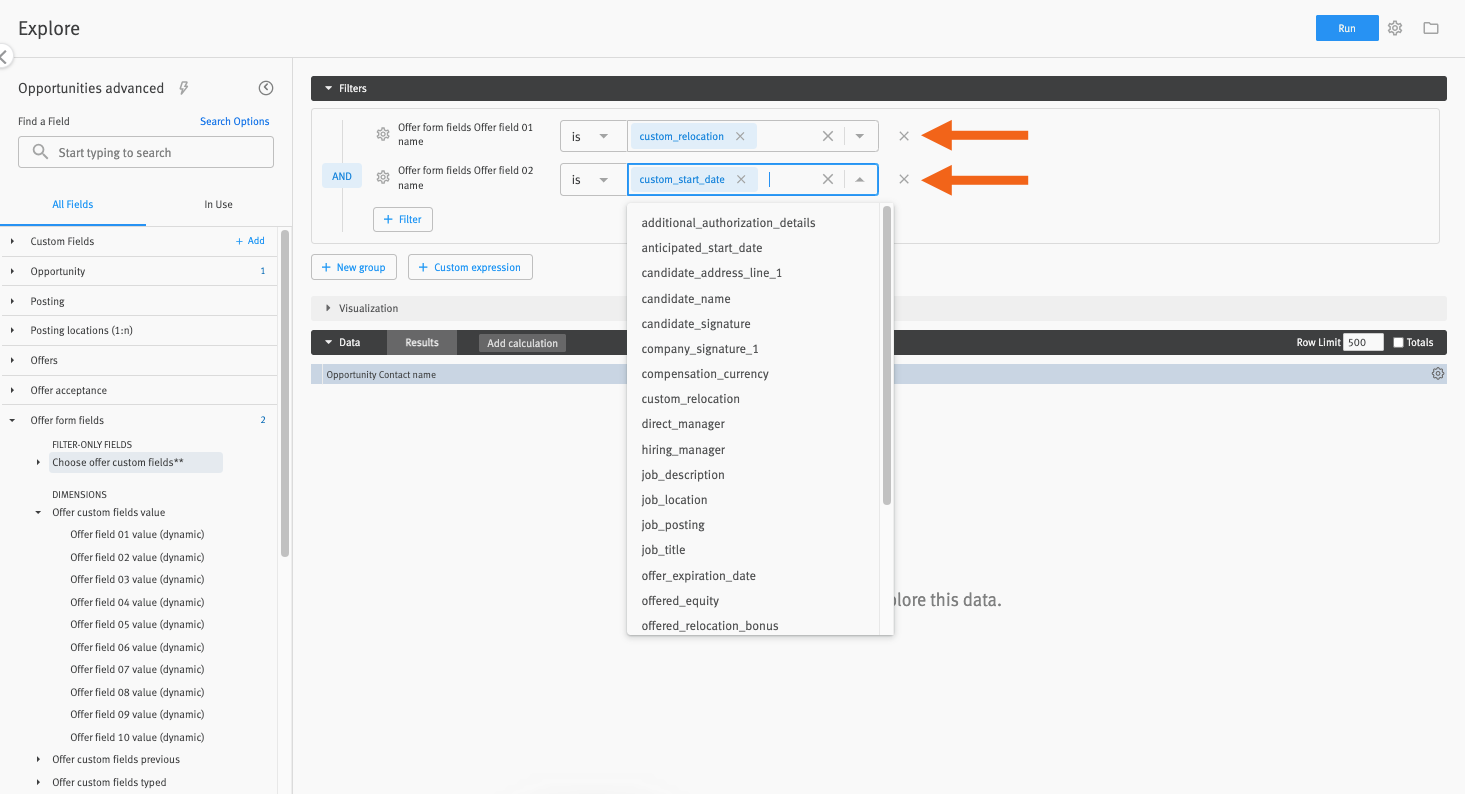Select Offer field 05 value (dynamic)

coord(137,625)
